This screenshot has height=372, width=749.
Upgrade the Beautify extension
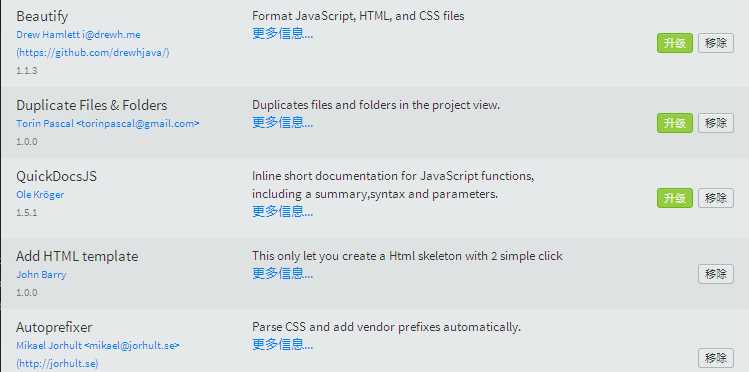pyautogui.click(x=674, y=43)
